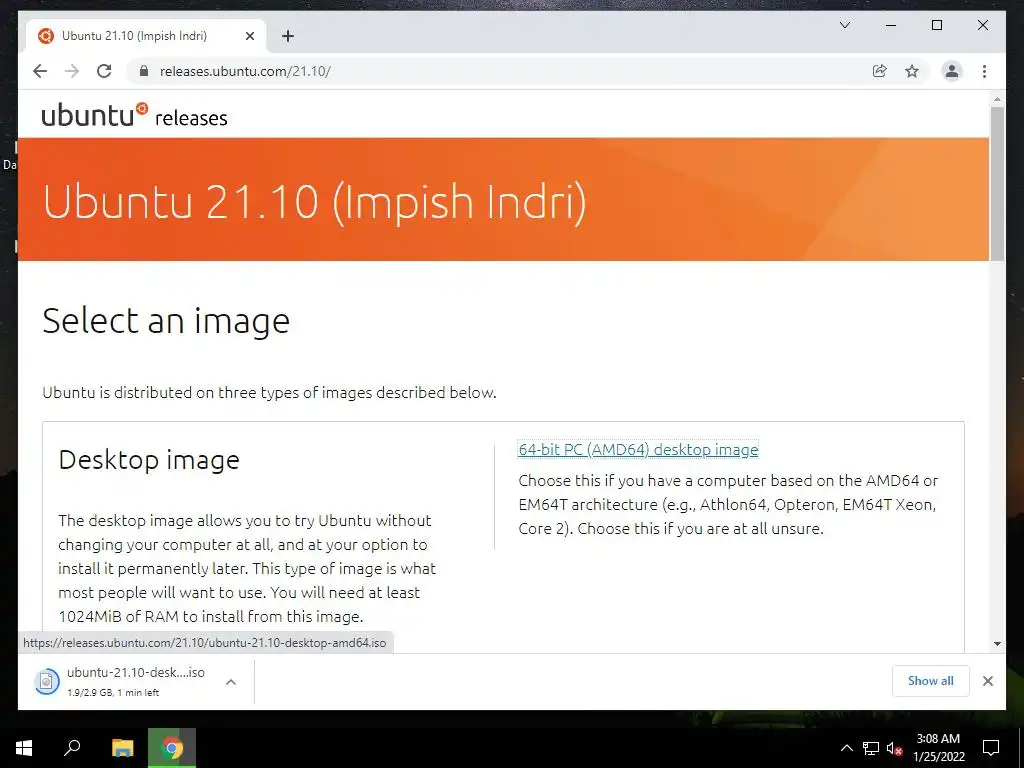Click the "Select an image" heading
Viewport: 1024px width, 768px height.
point(166,321)
